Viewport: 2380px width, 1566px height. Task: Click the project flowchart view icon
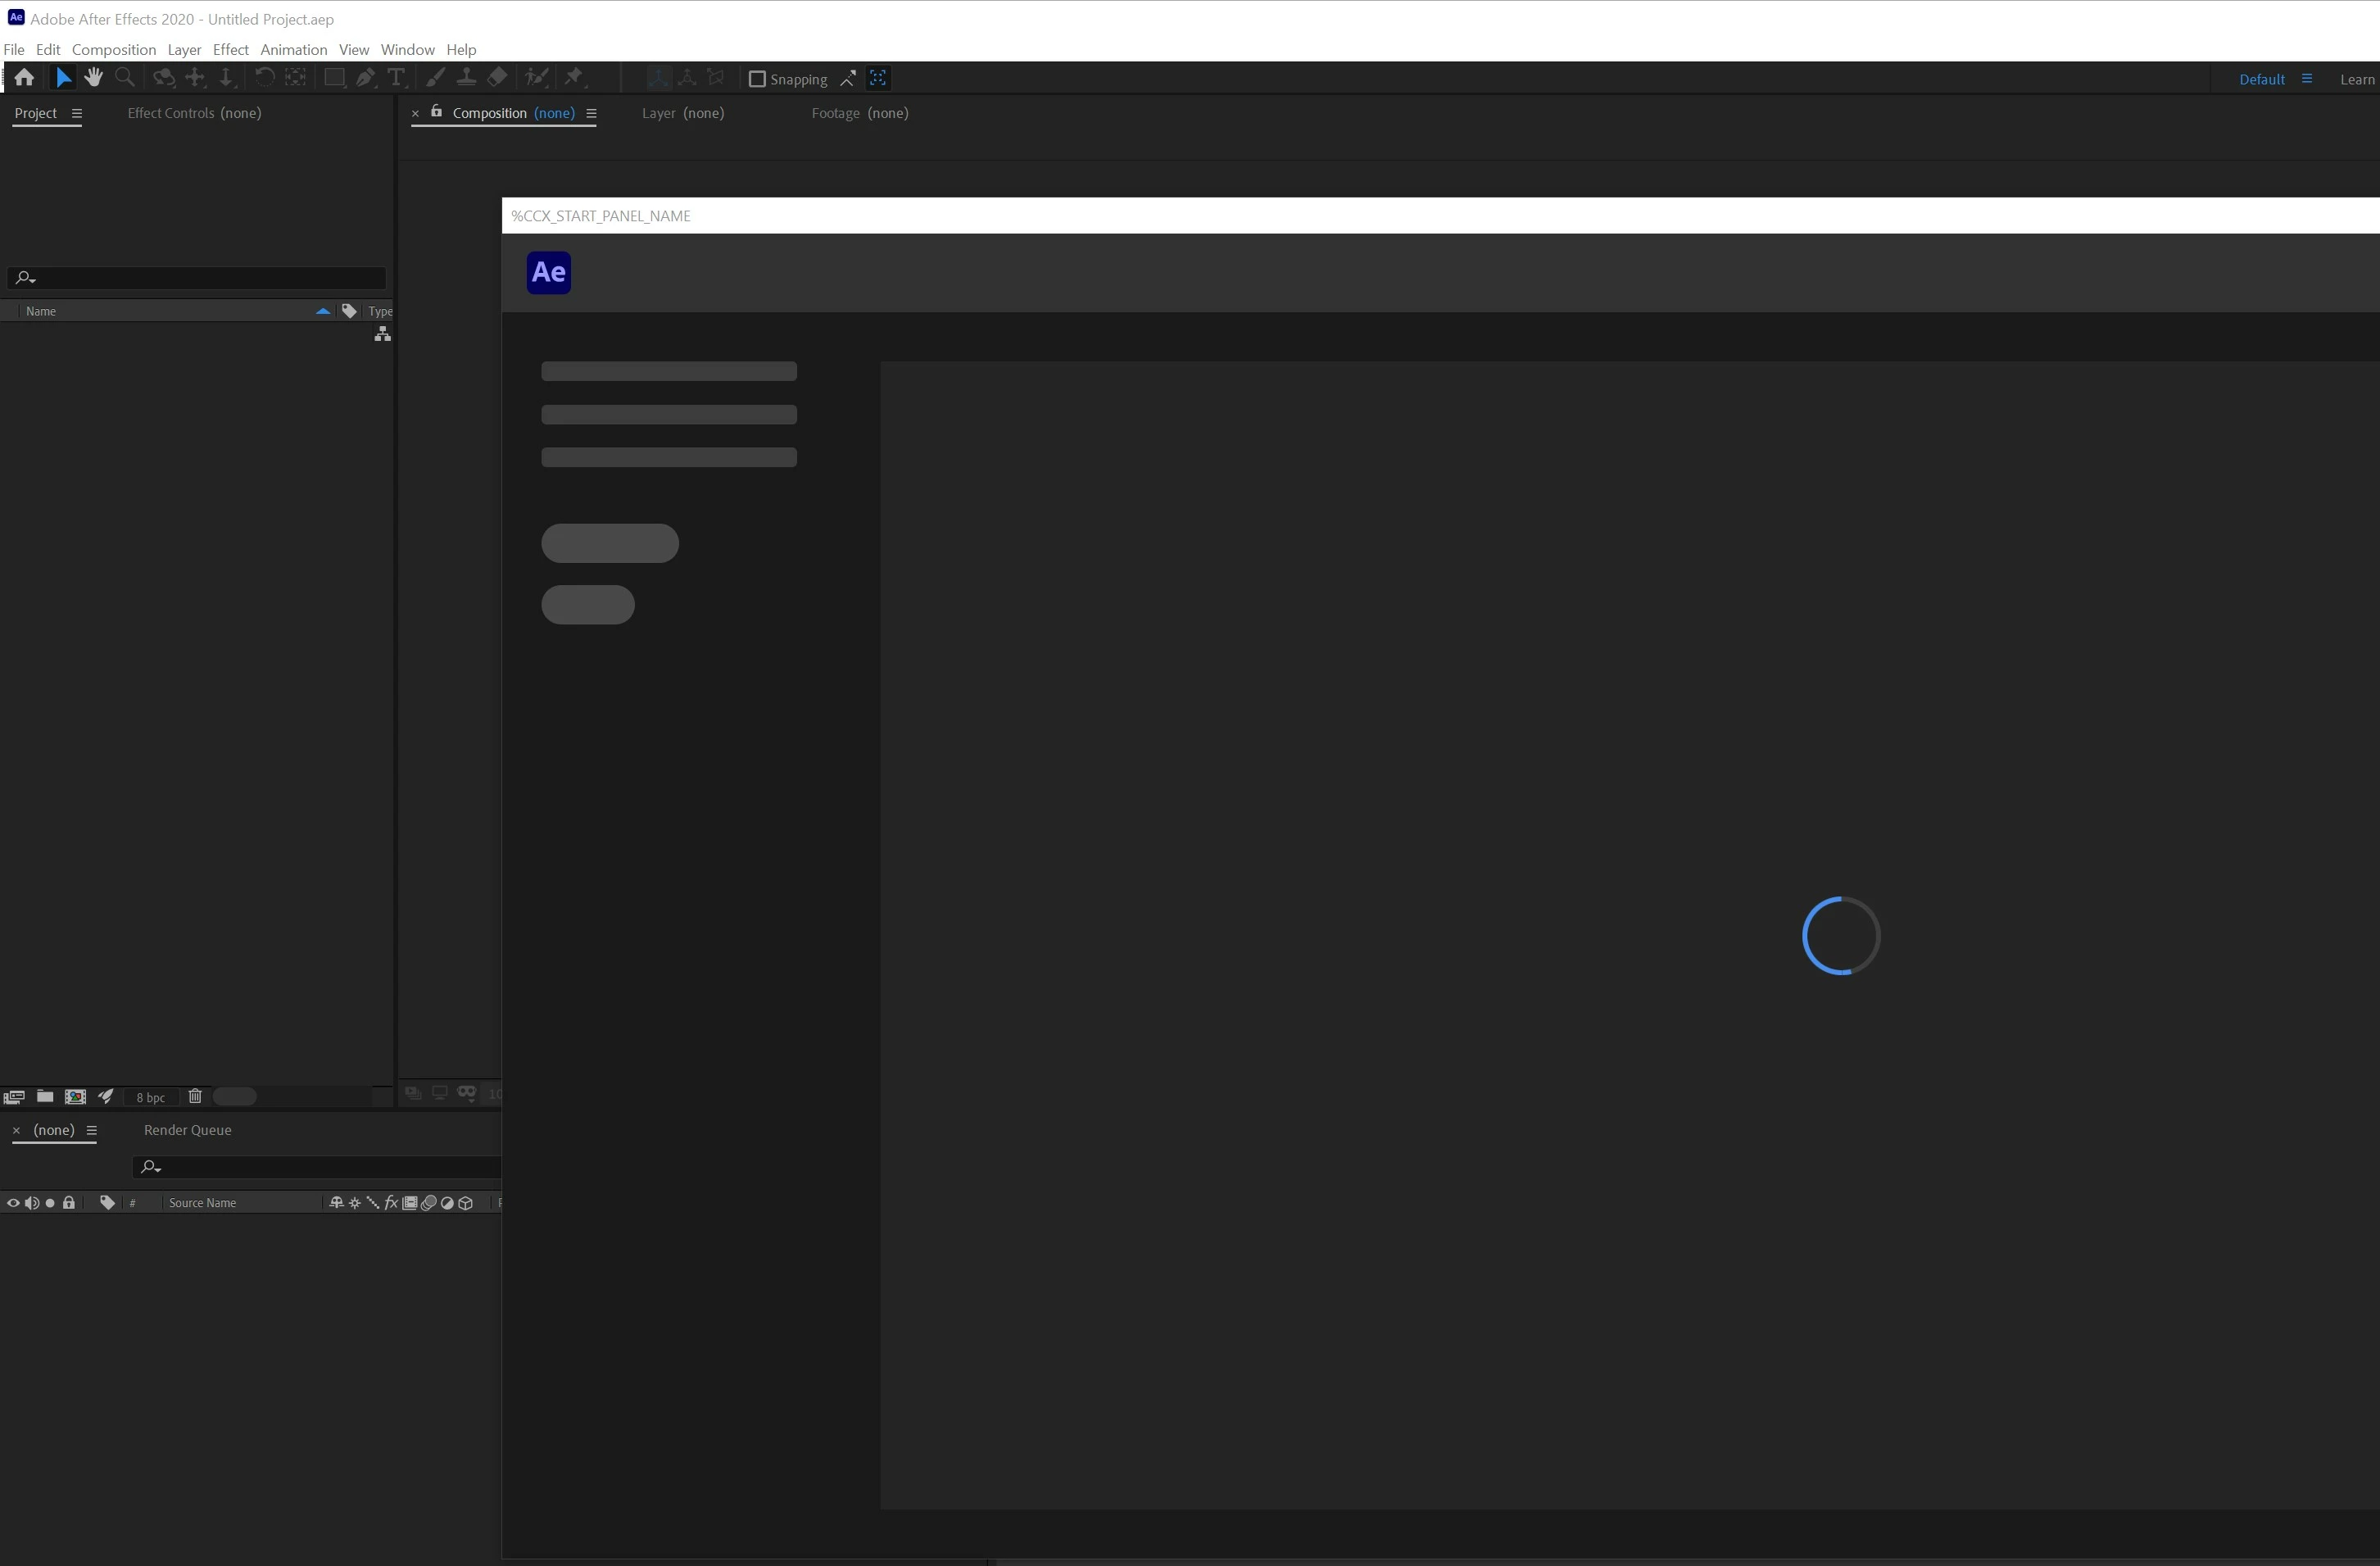(x=382, y=335)
